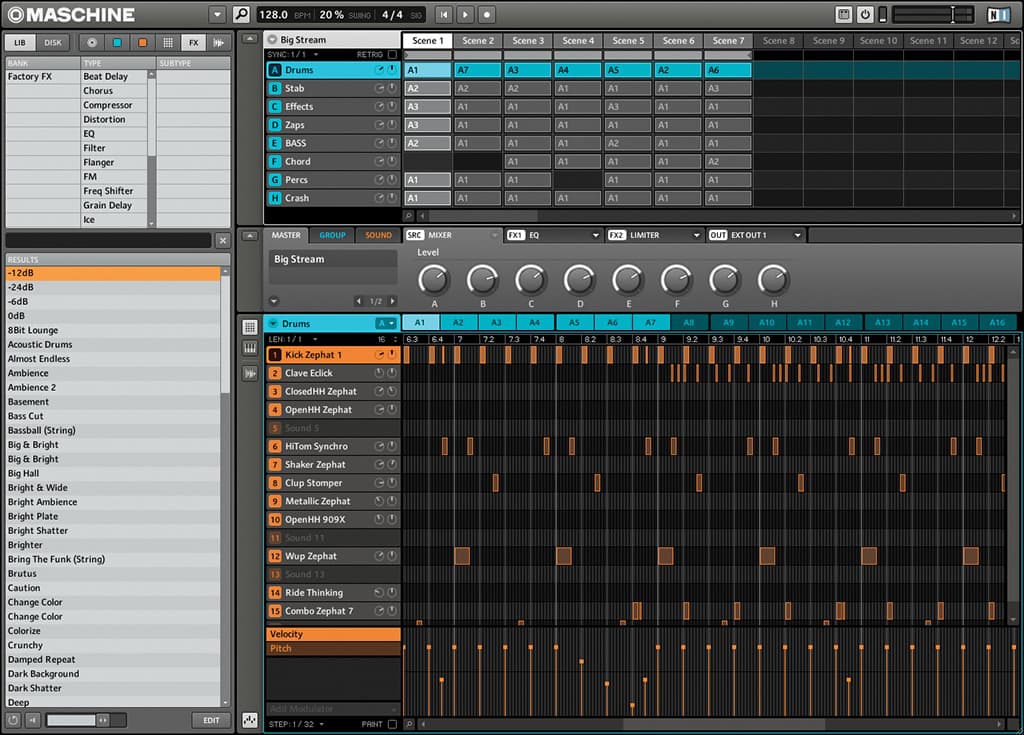Enable the PAINT checkbox

tap(392, 724)
